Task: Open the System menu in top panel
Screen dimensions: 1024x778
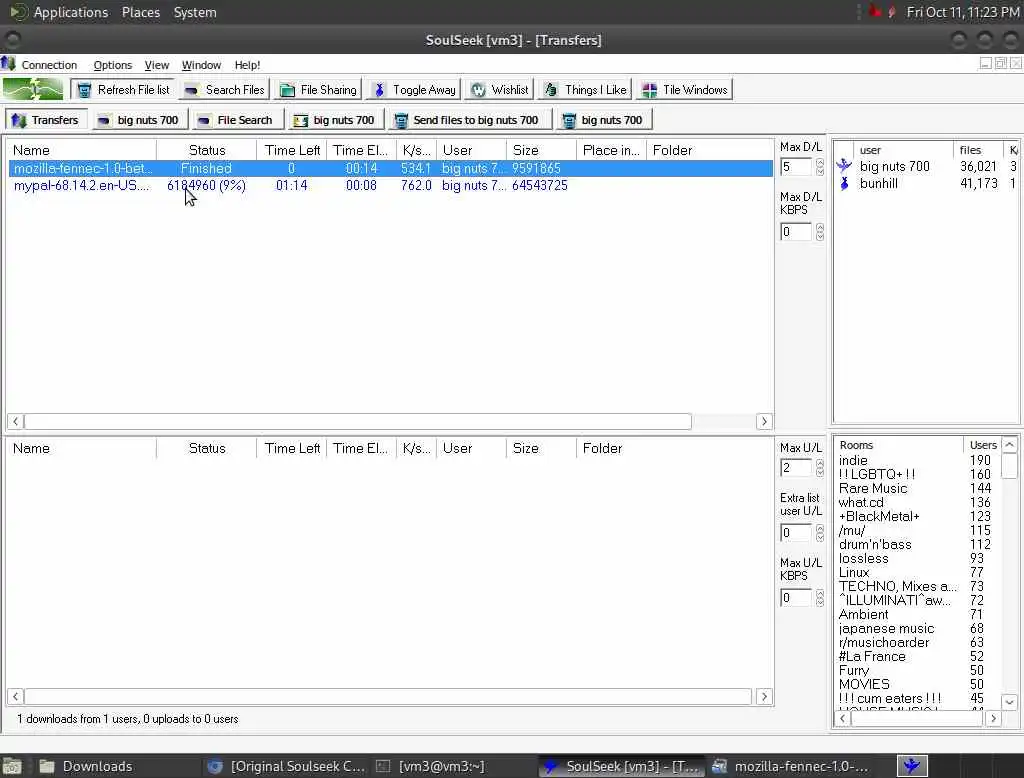Action: [x=195, y=12]
